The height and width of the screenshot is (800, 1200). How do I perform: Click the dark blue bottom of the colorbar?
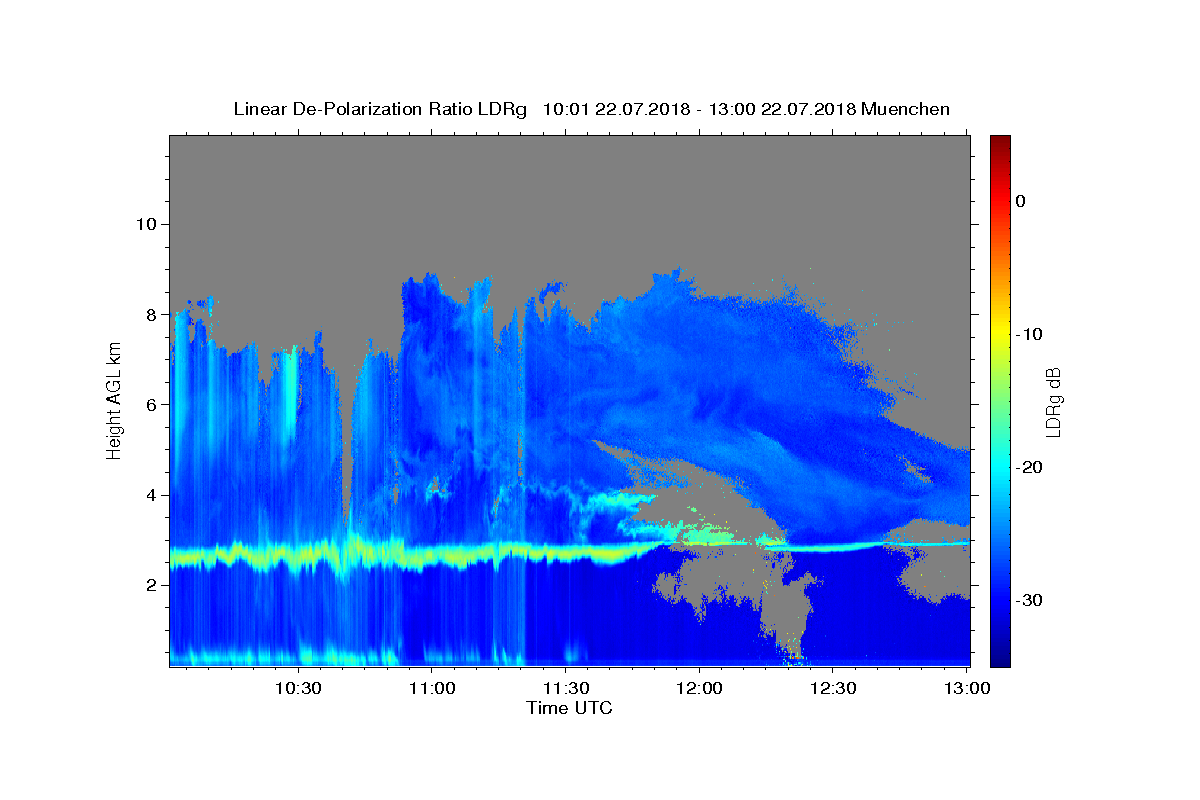(1000, 659)
